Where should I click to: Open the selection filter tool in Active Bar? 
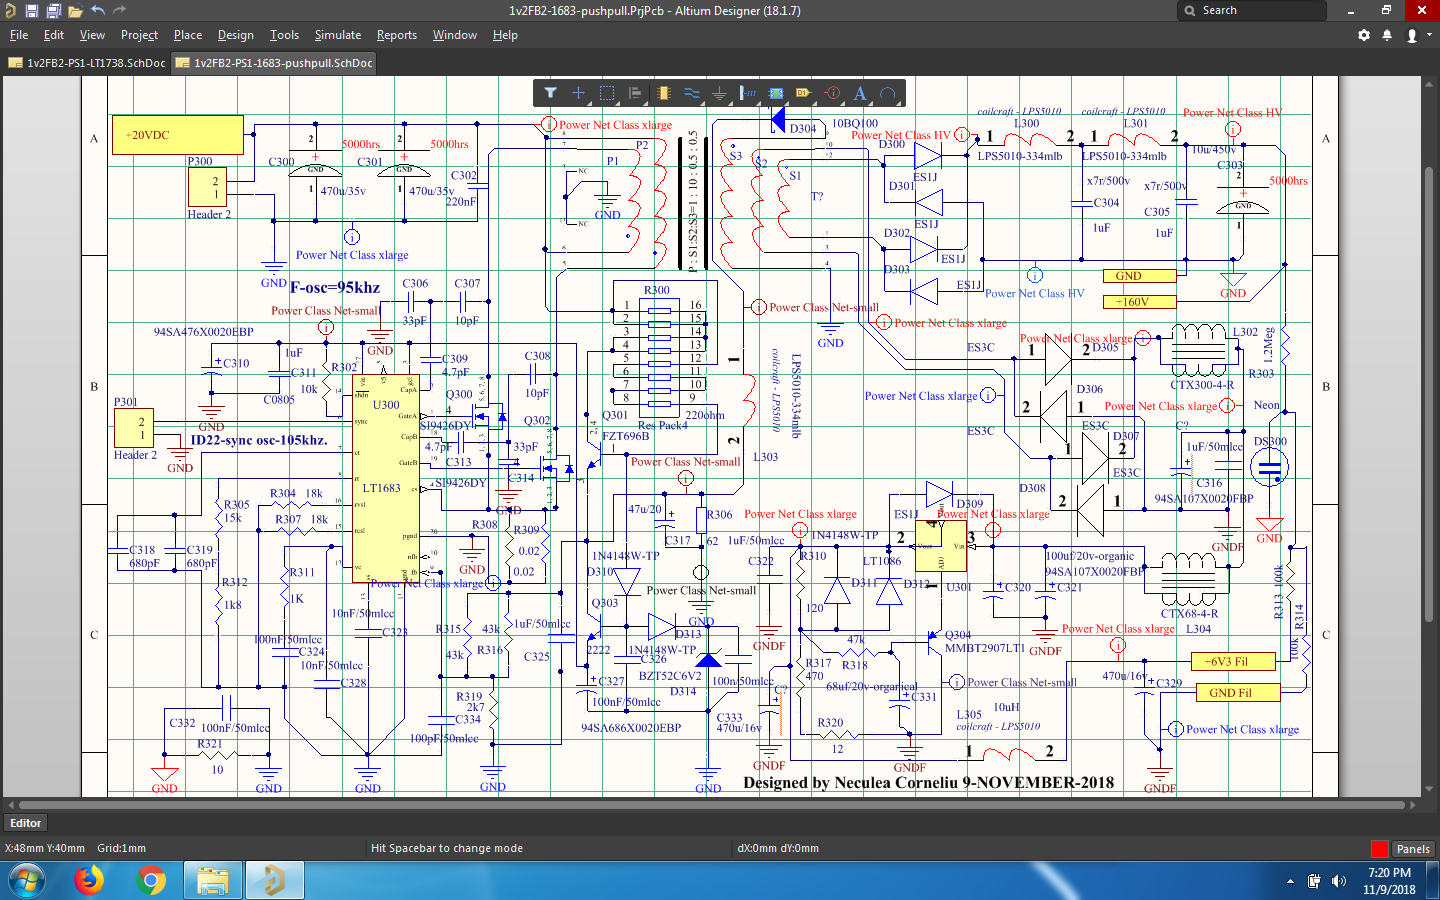tap(550, 93)
